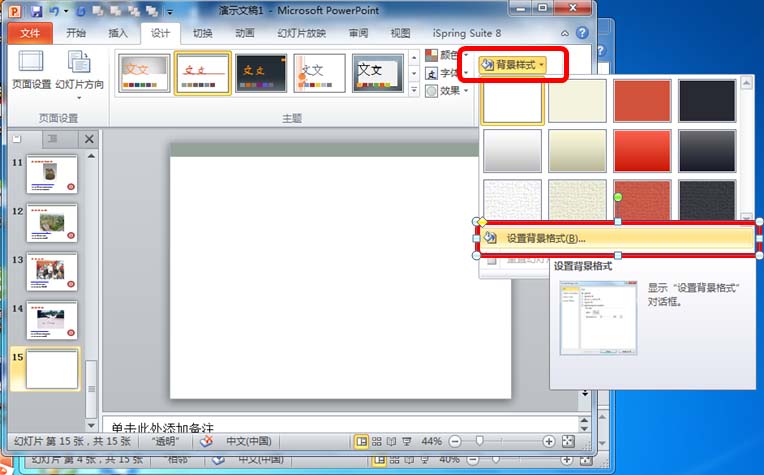Switch to Reading view in status bar
The image size is (764, 475).
[x=390, y=441]
